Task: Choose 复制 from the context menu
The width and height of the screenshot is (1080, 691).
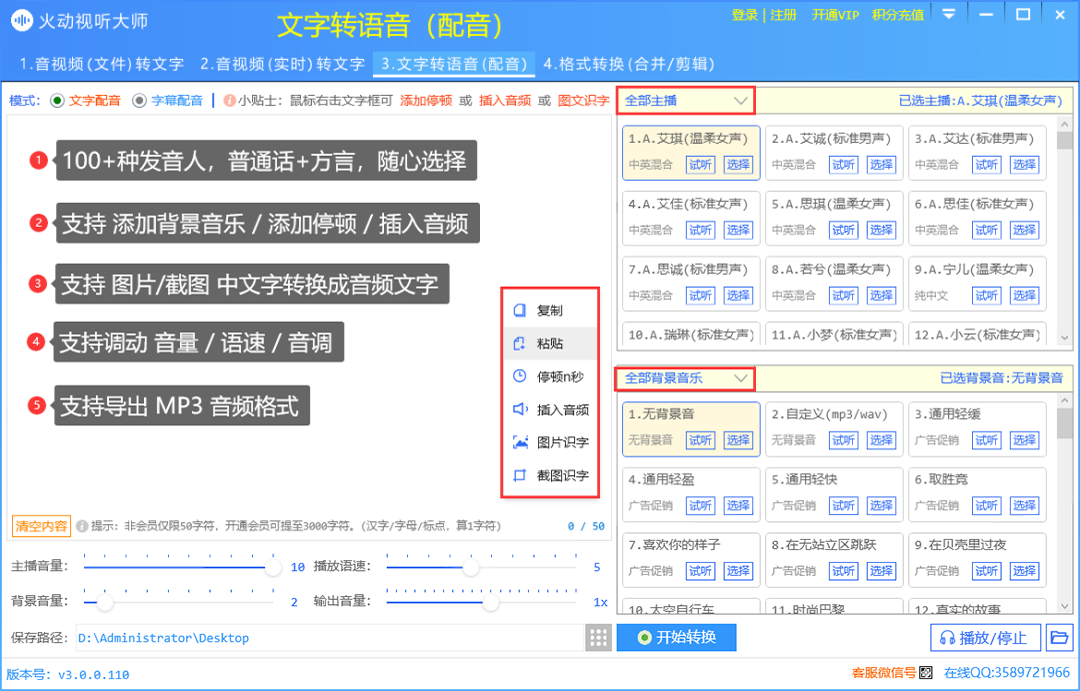Action: coord(550,311)
